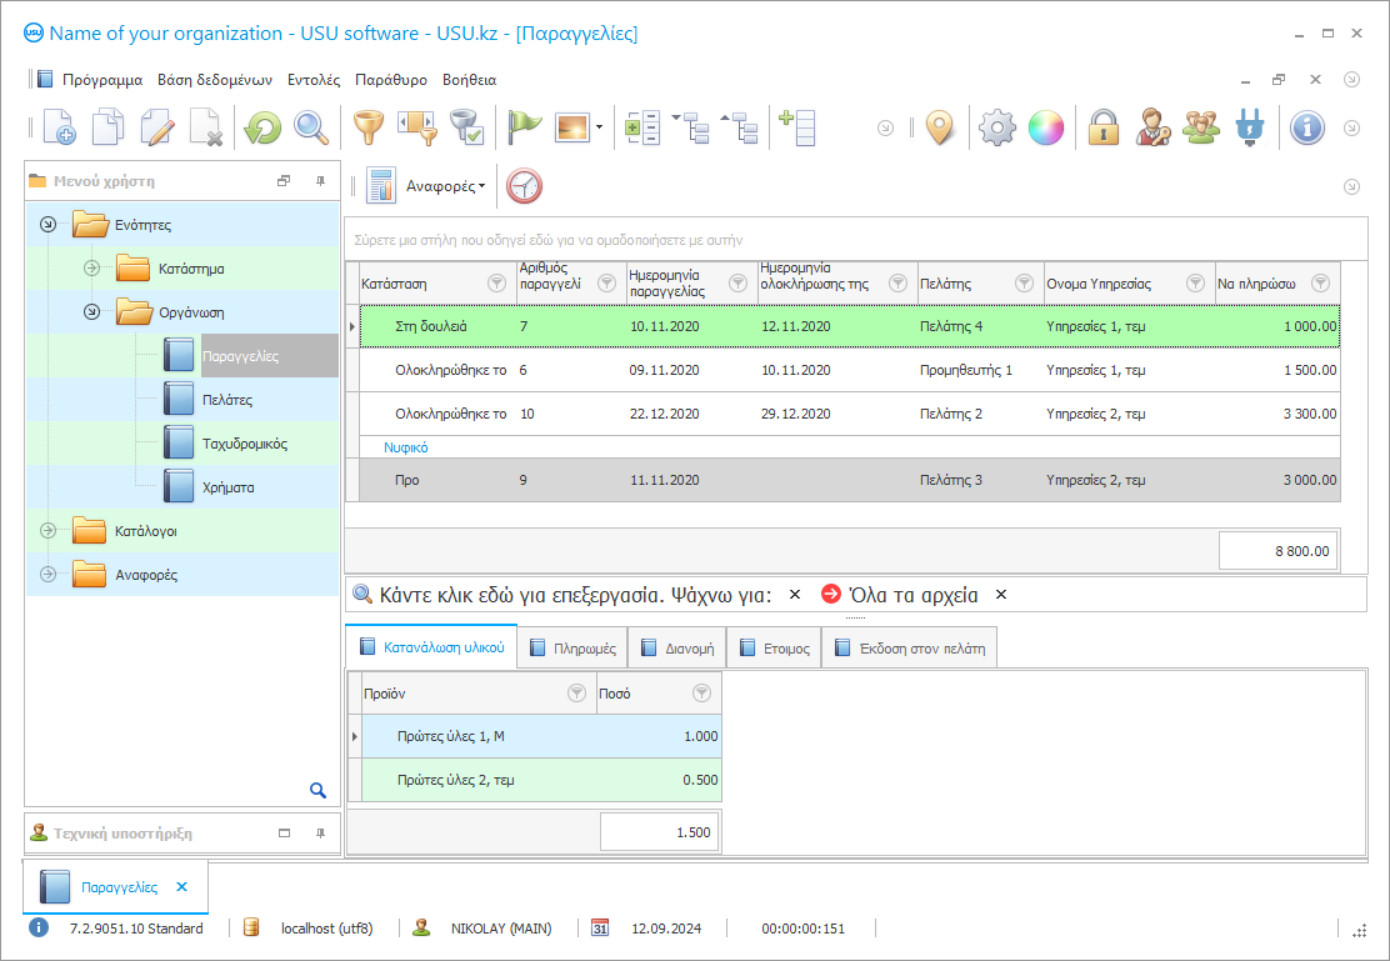Click the collapse all tree nodes icon
This screenshot has height=961, width=1390.
[740, 128]
